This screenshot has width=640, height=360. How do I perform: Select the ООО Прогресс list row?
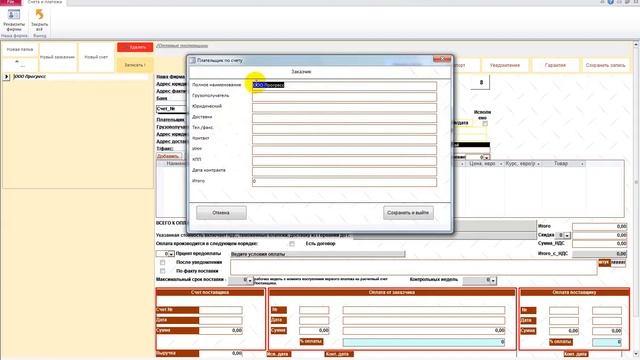point(80,76)
